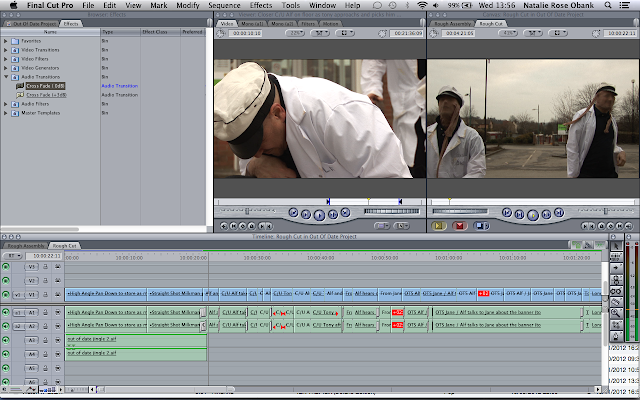Viewport: 640px width, 400px height.
Task: Click the V1 destination track button
Action: (32, 295)
